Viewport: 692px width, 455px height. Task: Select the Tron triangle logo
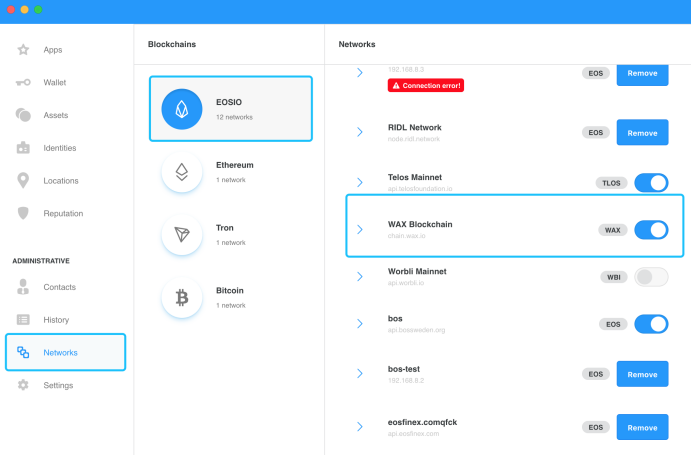tap(182, 235)
